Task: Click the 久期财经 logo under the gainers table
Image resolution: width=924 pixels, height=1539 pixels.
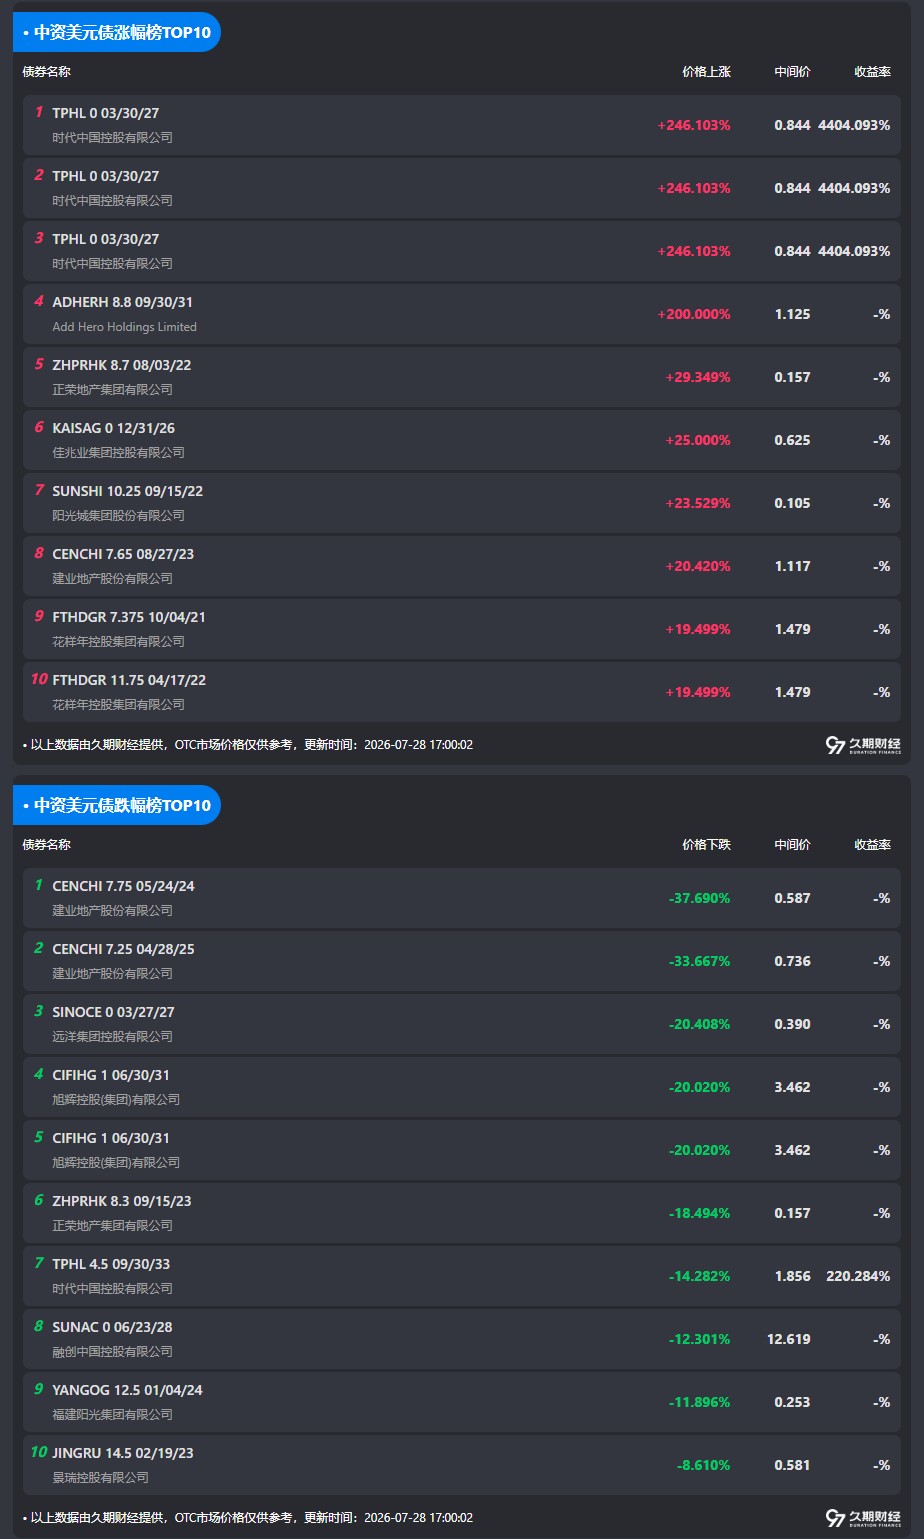Action: click(x=863, y=745)
